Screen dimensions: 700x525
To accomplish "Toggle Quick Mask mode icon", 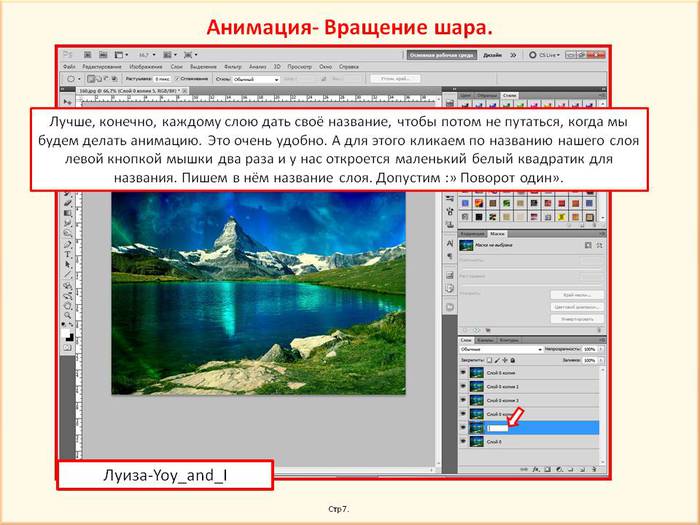I will tap(68, 347).
